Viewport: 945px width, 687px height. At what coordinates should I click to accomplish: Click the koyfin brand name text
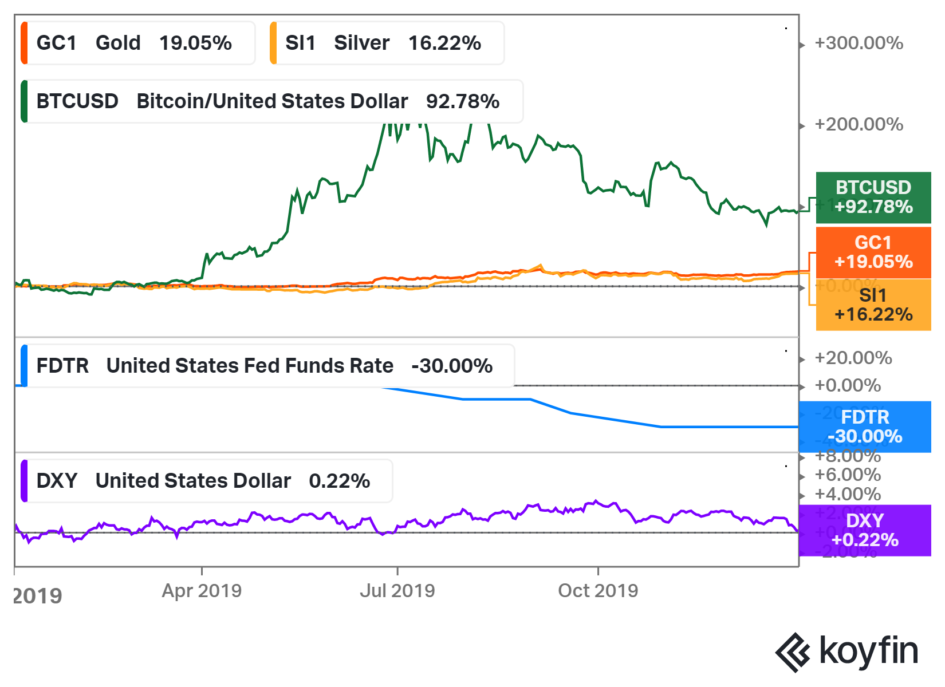[x=868, y=651]
